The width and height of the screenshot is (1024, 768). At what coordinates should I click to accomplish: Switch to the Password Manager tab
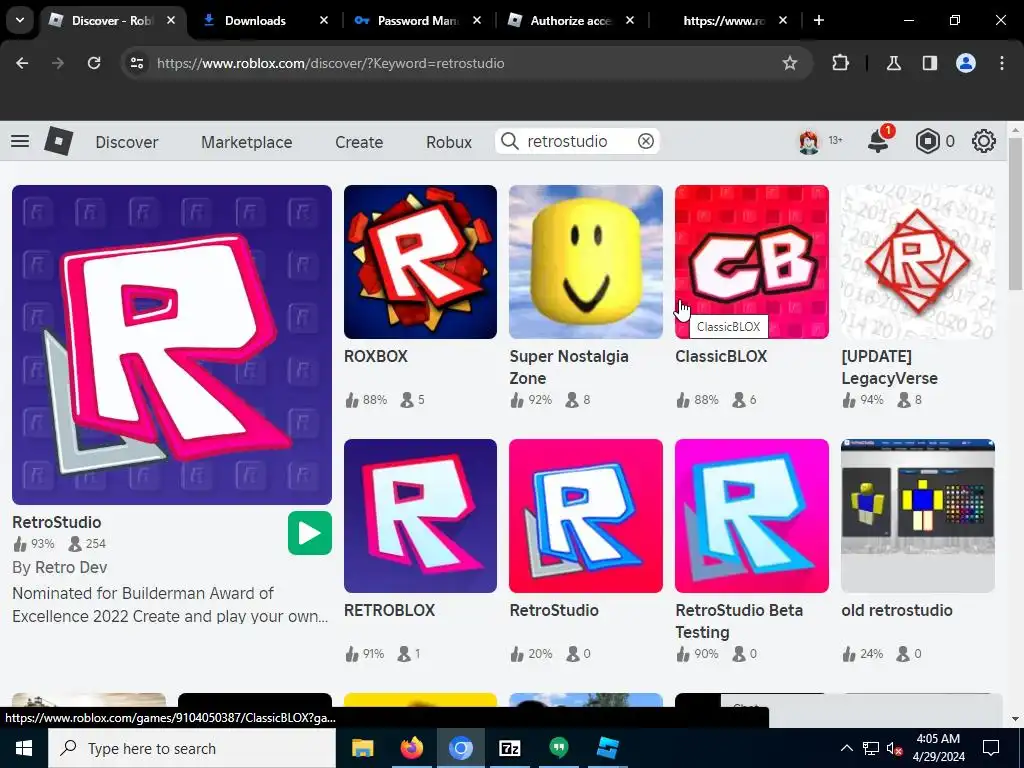coord(418,20)
